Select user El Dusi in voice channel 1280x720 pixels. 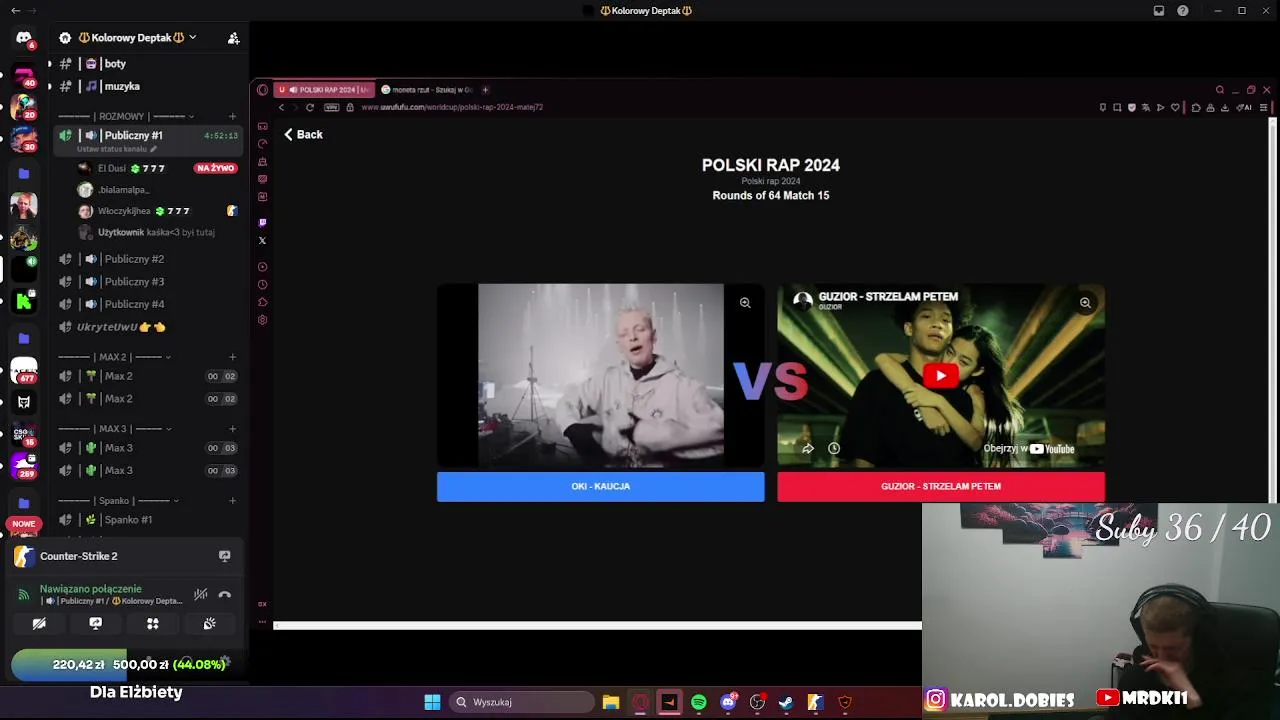pos(157,168)
